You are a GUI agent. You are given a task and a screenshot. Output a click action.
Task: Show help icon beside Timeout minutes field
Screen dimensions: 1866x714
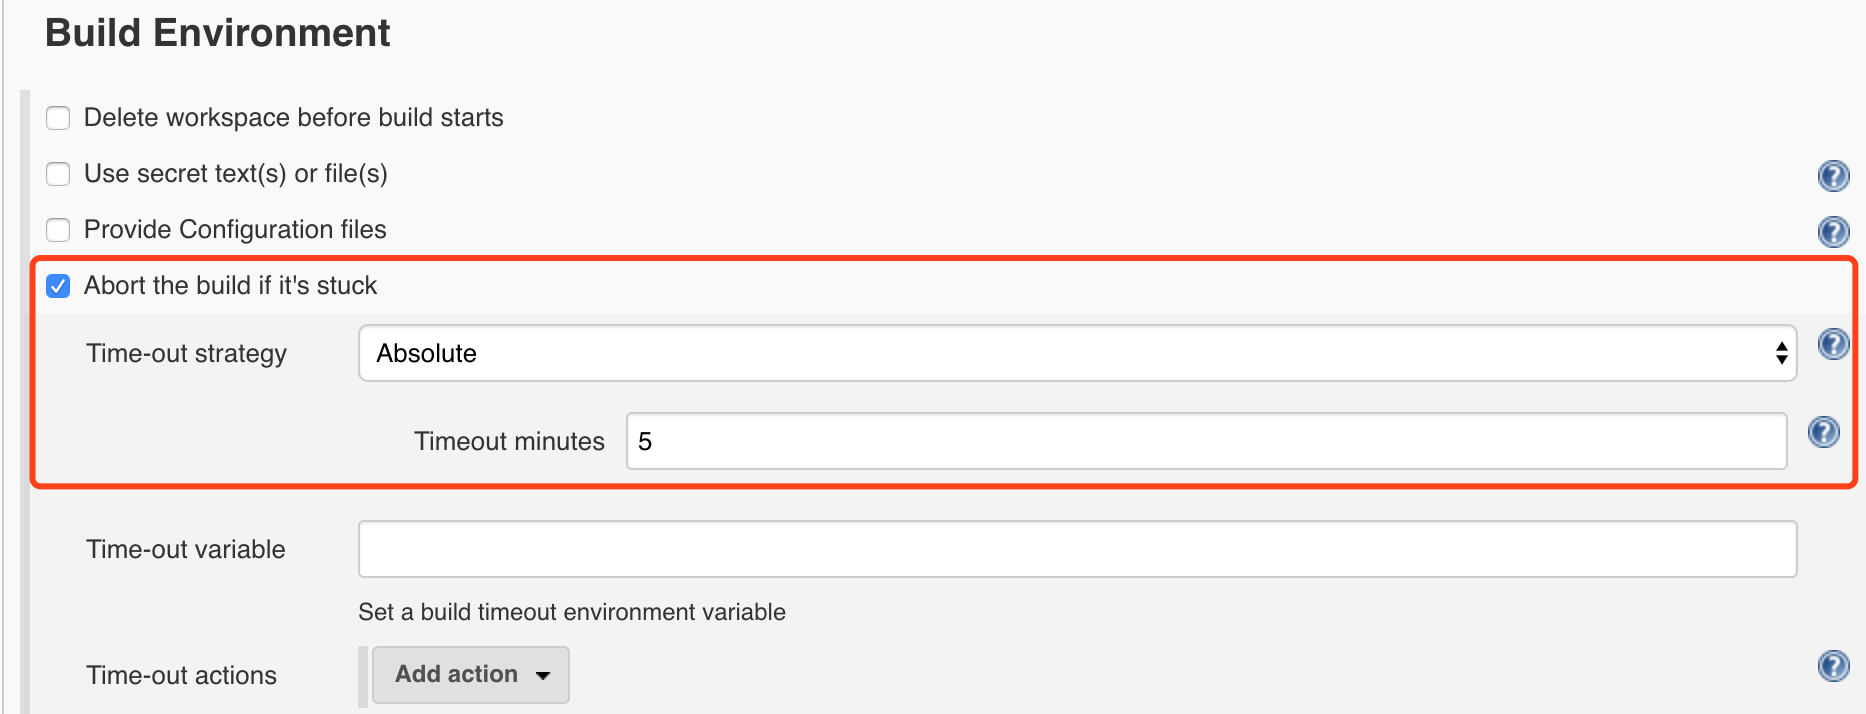point(1823,432)
